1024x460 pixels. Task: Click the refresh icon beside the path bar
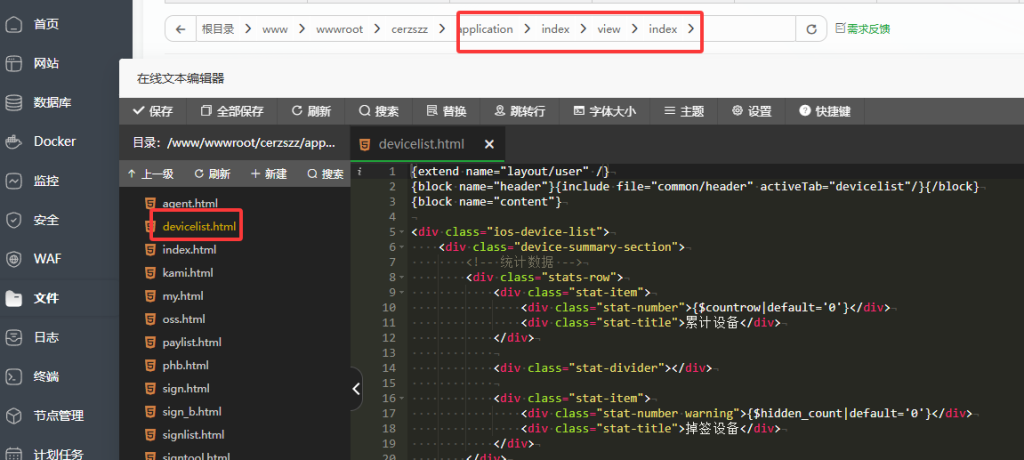812,30
